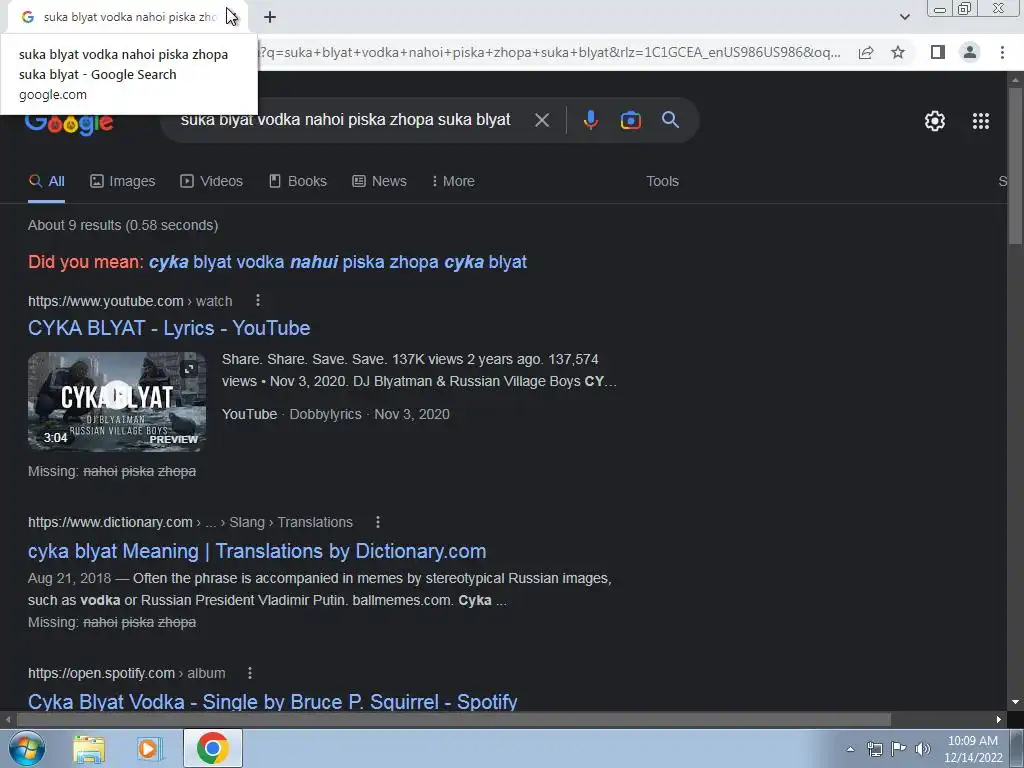
Task: Open the taskbar clock showing 10:09 AM
Action: tap(973, 749)
